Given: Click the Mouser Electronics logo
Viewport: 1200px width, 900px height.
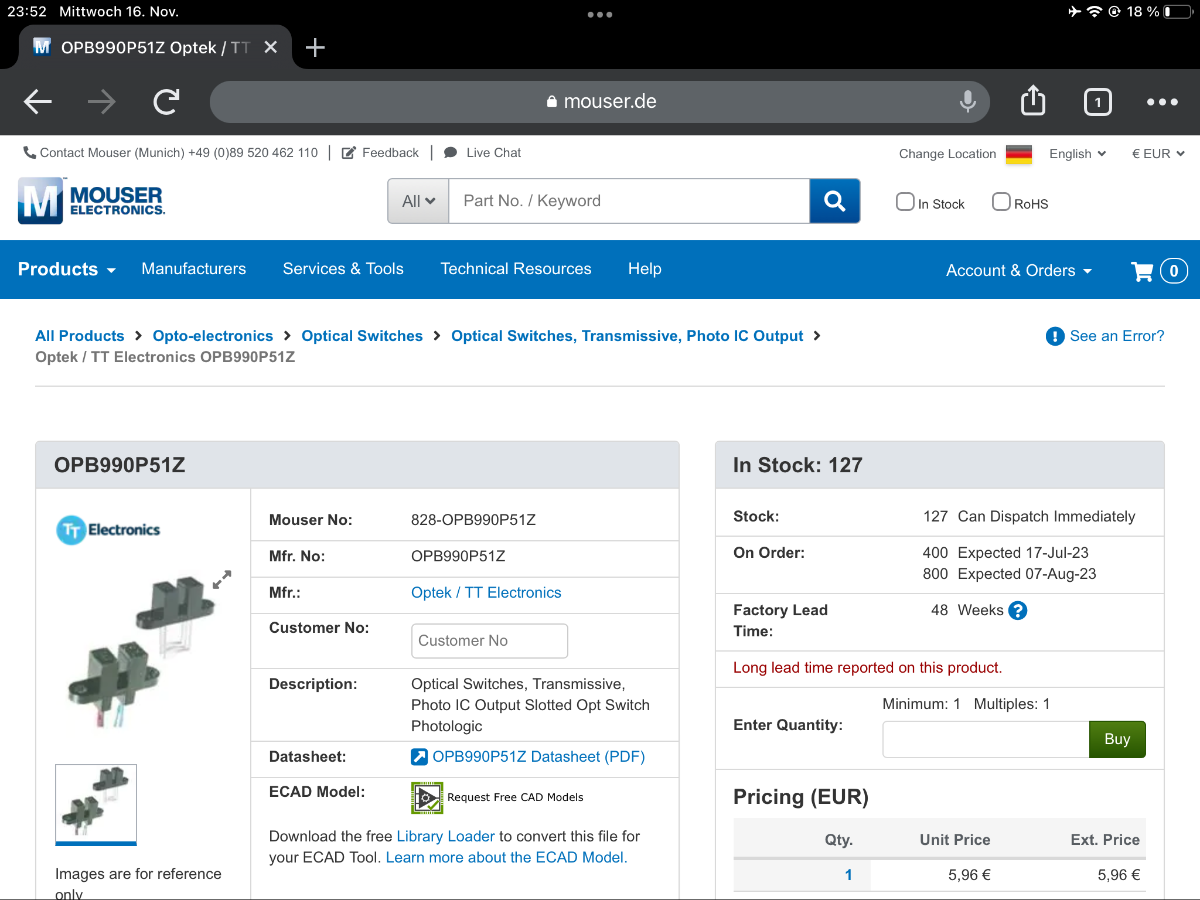Looking at the screenshot, I should pos(91,200).
